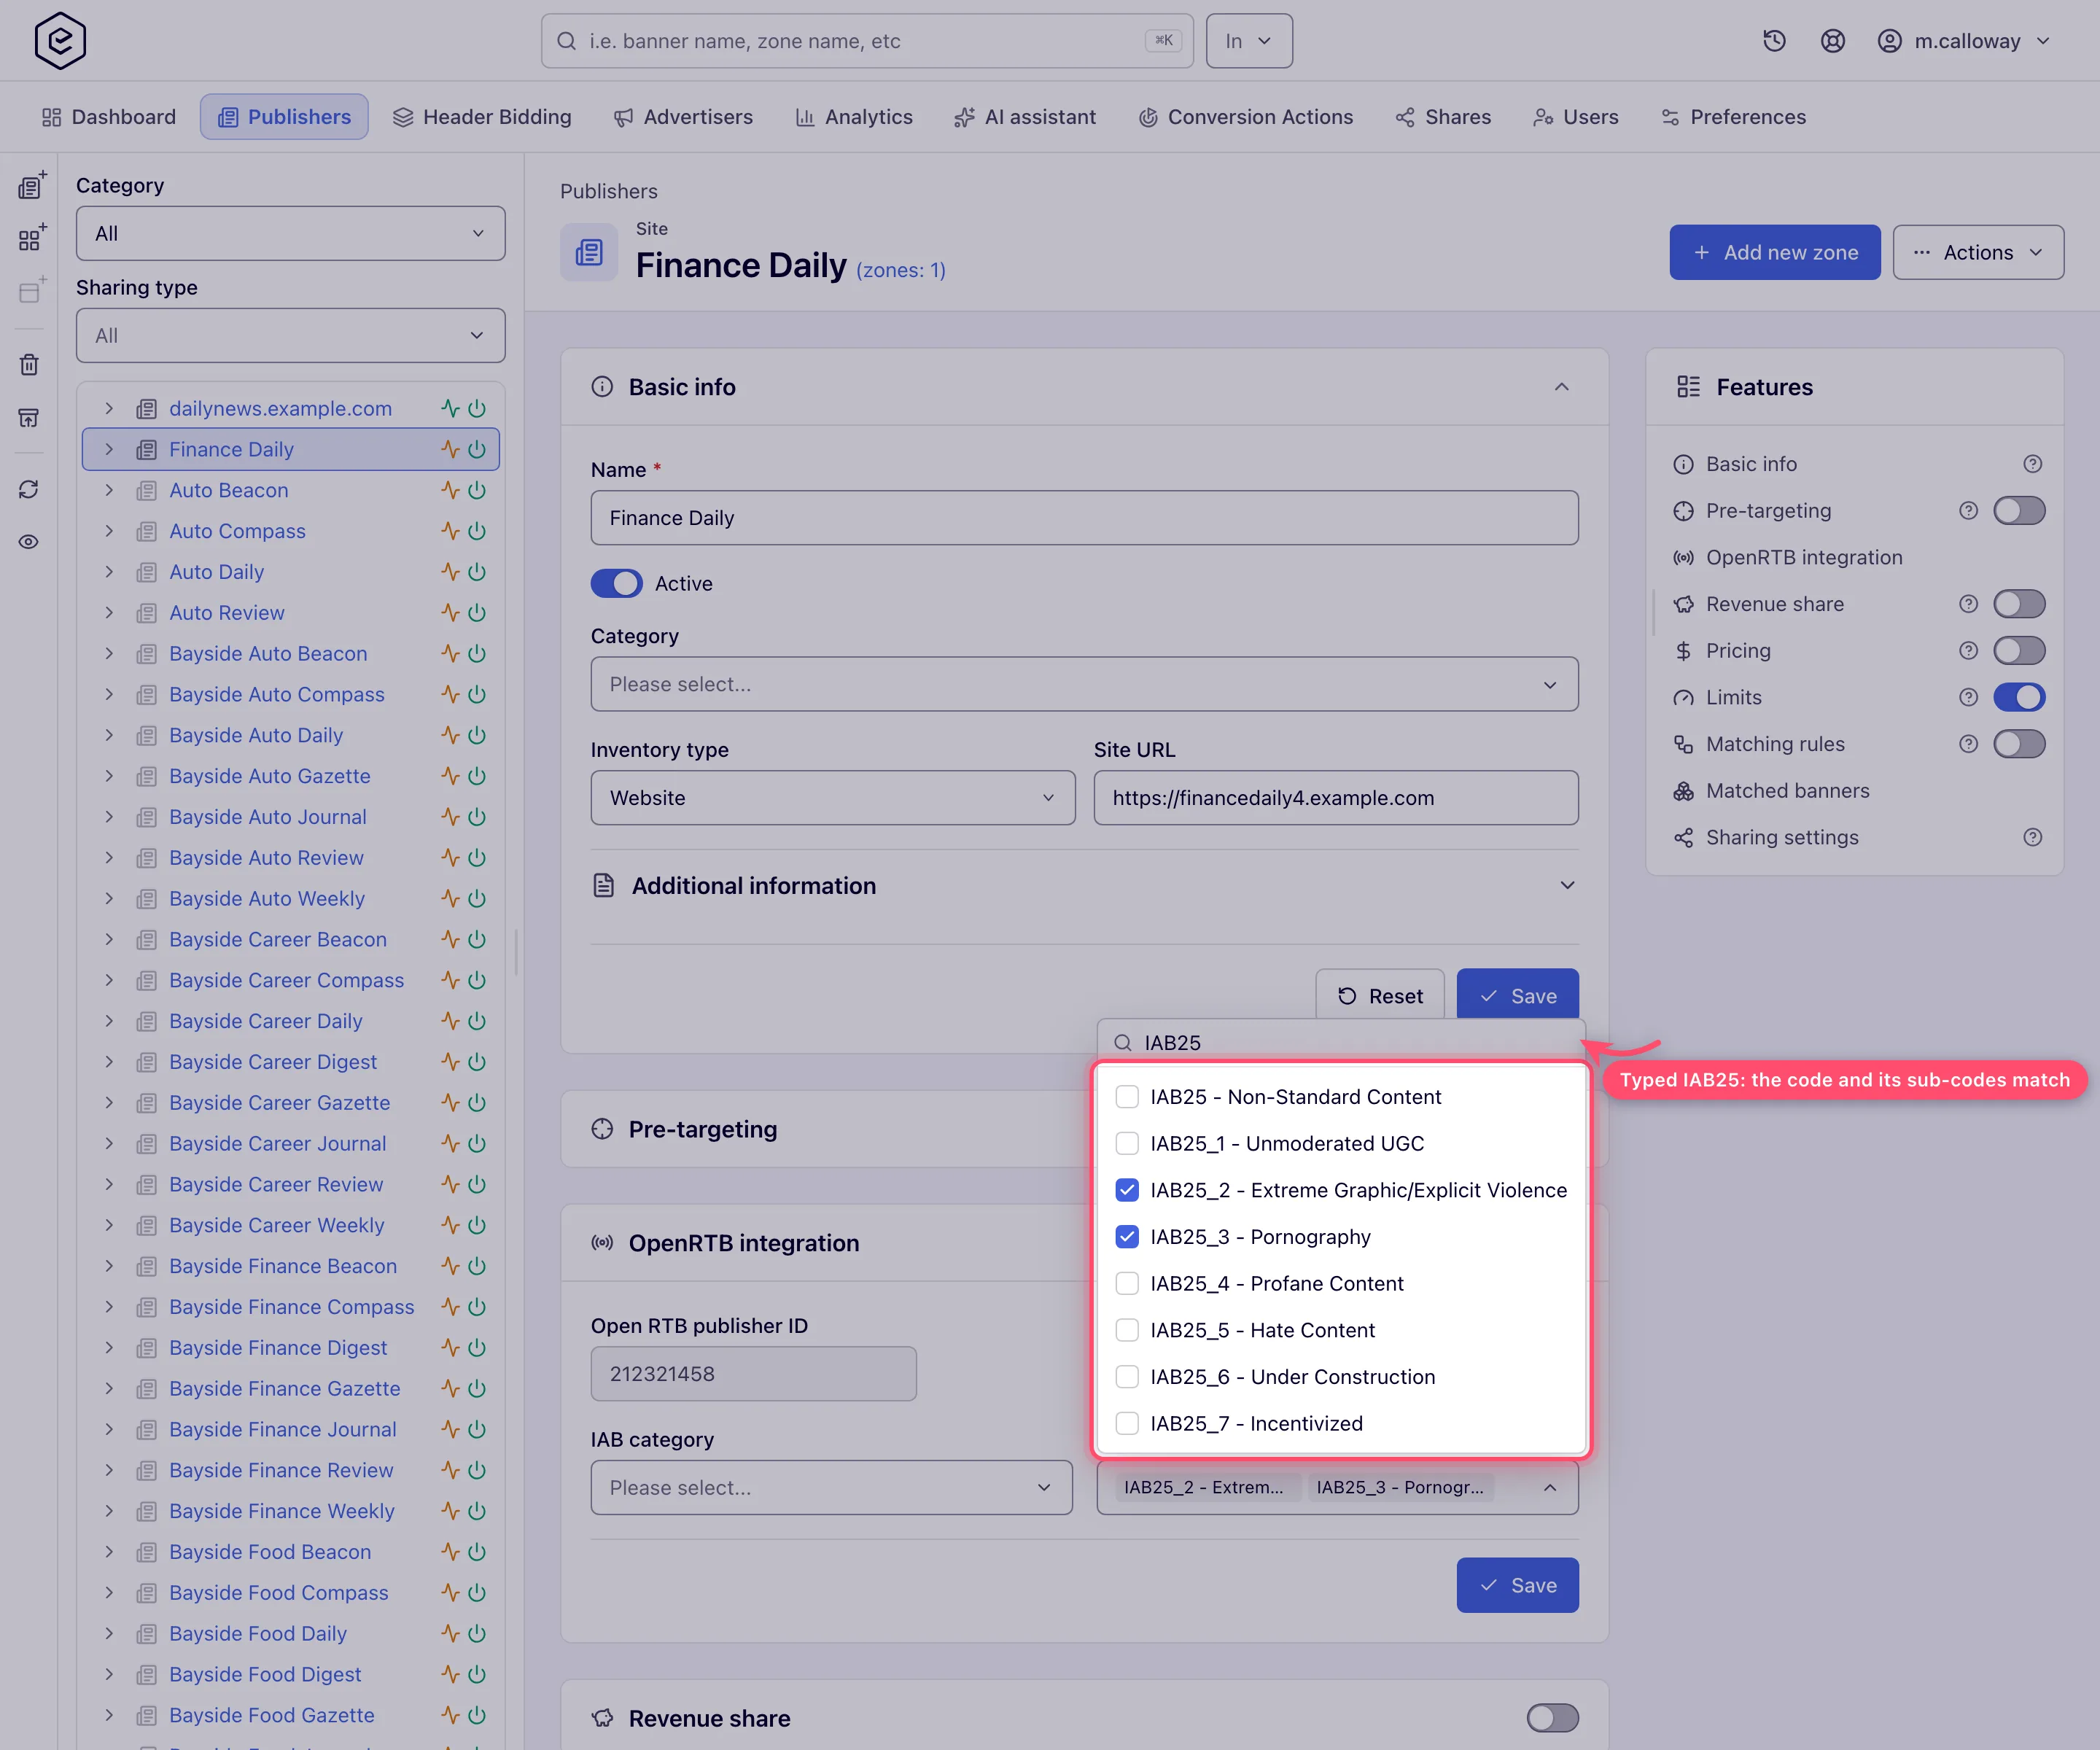
Task: Click Save in the OpenRTB integration section
Action: coord(1517,1585)
